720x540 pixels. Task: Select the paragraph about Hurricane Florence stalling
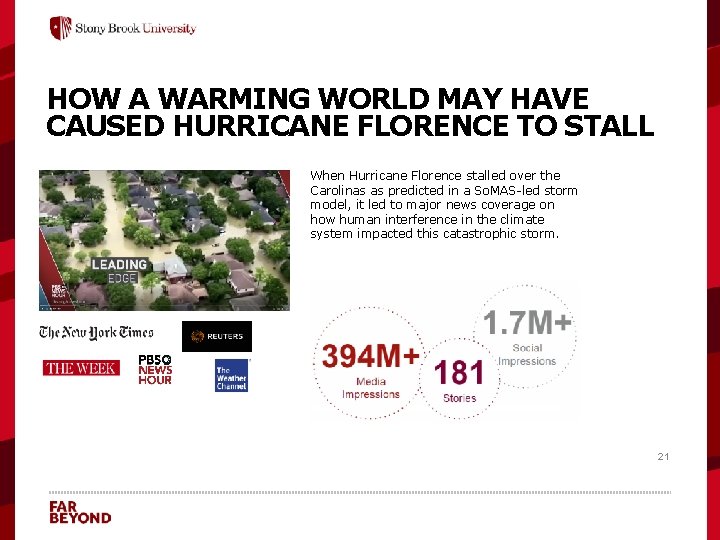pos(444,204)
